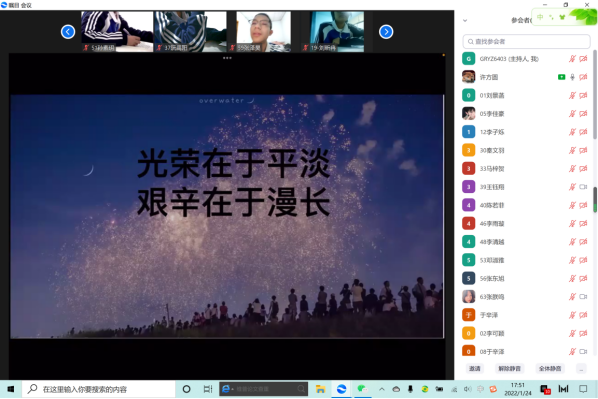Click the camera icon for 63张歆鸣
Screen dimensions: 598x399
(583, 297)
